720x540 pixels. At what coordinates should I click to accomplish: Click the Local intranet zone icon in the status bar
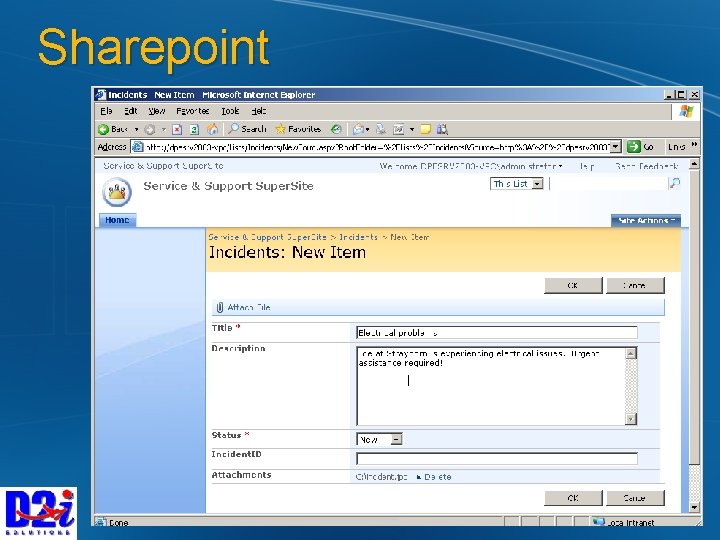[598, 522]
